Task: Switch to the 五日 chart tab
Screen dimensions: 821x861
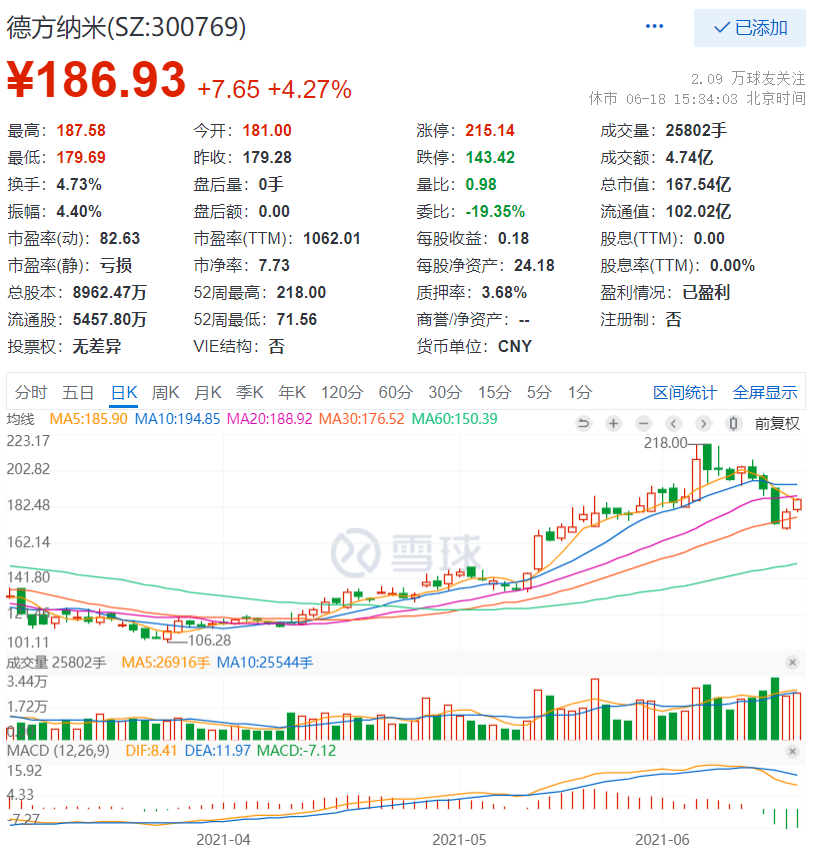Action: pyautogui.click(x=77, y=392)
